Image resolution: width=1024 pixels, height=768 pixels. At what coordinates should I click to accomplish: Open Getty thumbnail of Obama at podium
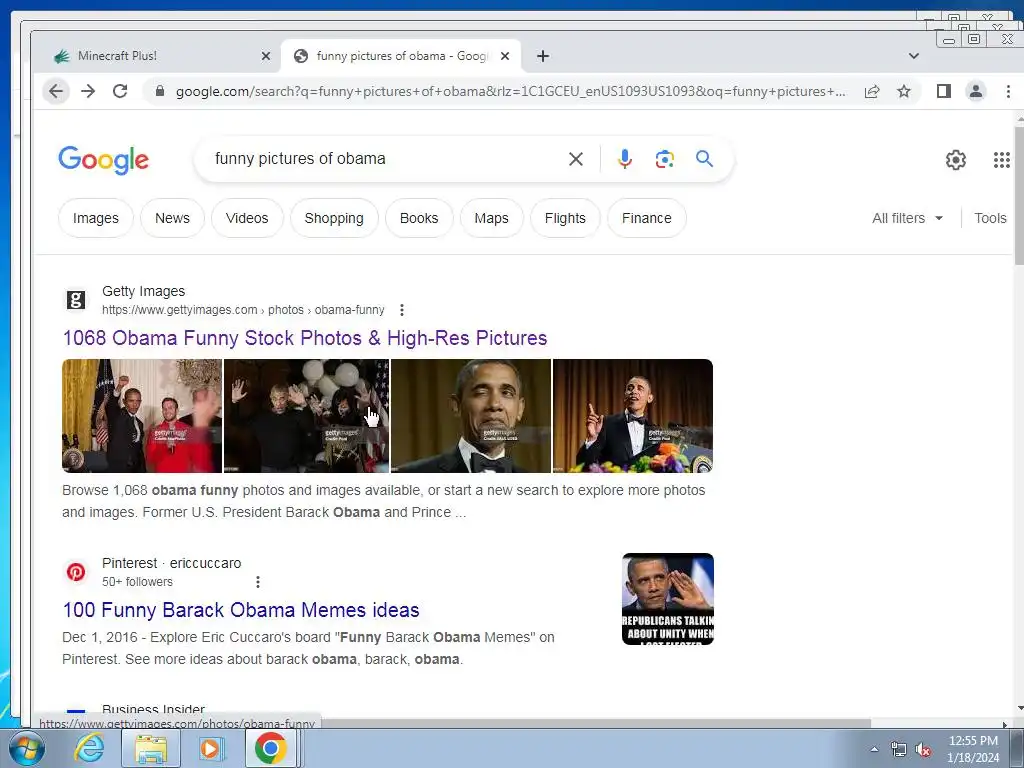click(633, 416)
